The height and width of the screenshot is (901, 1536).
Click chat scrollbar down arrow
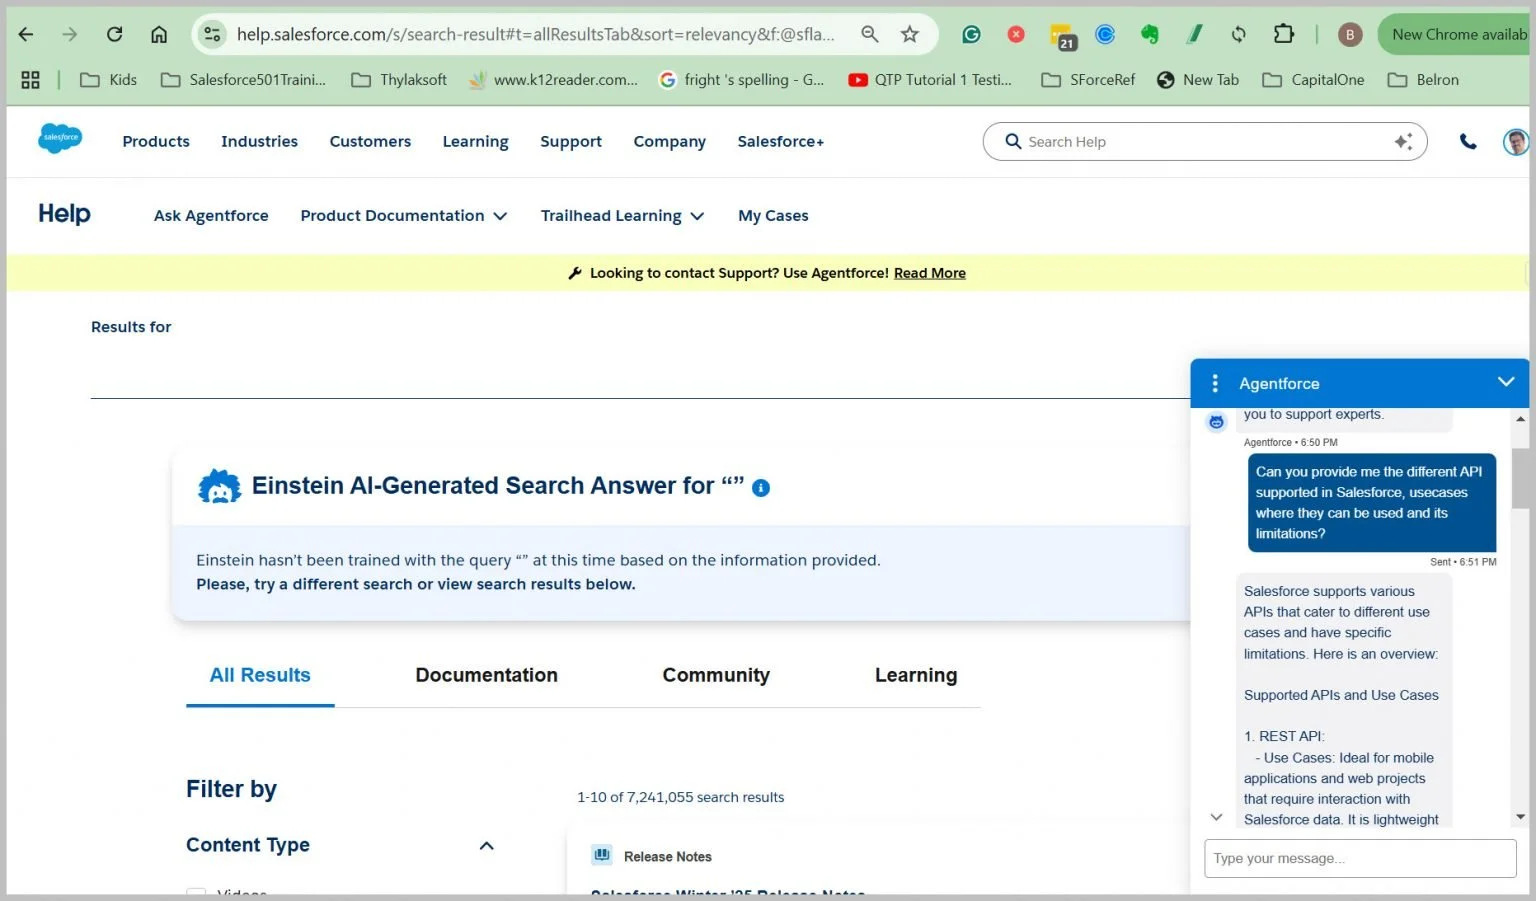click(x=1521, y=817)
